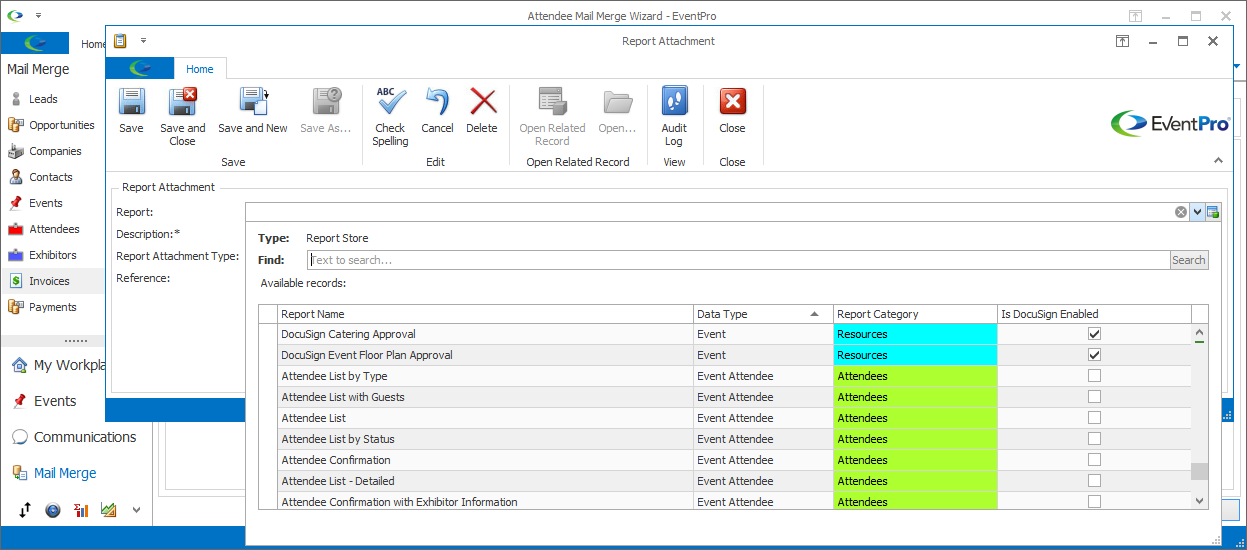This screenshot has width=1247, height=550.
Task: Check DocuSign box for Attendee List with Guests
Action: (x=1094, y=397)
